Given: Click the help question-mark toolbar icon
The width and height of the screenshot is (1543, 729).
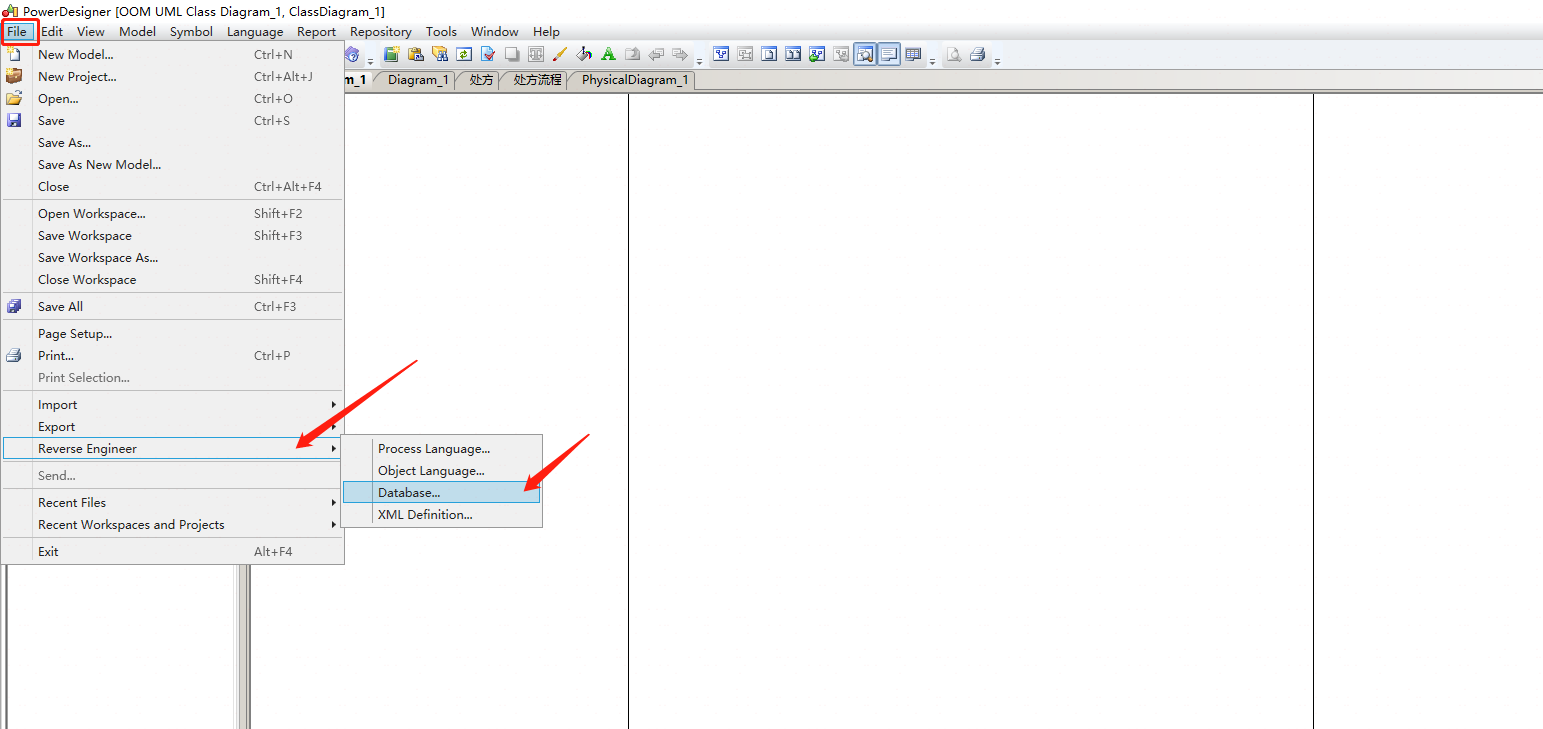Looking at the screenshot, I should (x=352, y=55).
